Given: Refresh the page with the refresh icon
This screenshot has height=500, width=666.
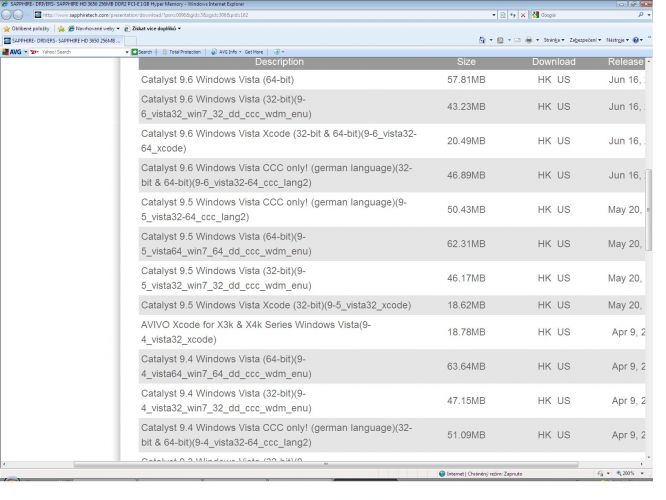Looking at the screenshot, I should coord(513,15).
